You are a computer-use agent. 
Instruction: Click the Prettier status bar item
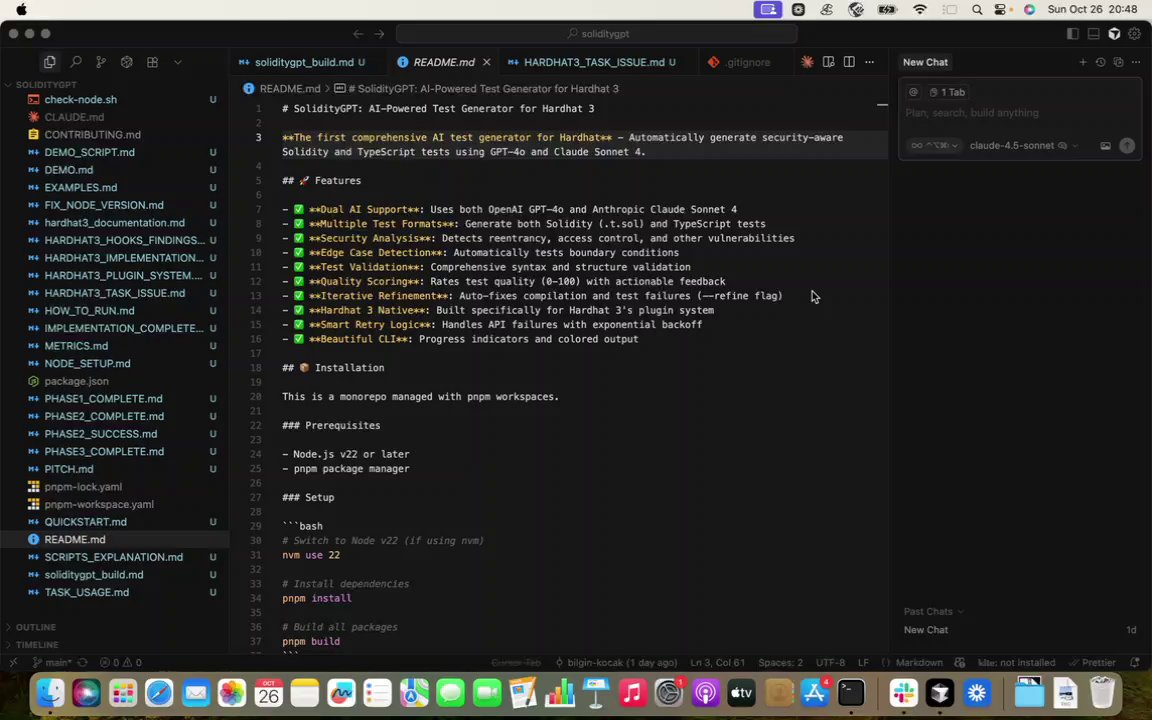coord(1092,662)
